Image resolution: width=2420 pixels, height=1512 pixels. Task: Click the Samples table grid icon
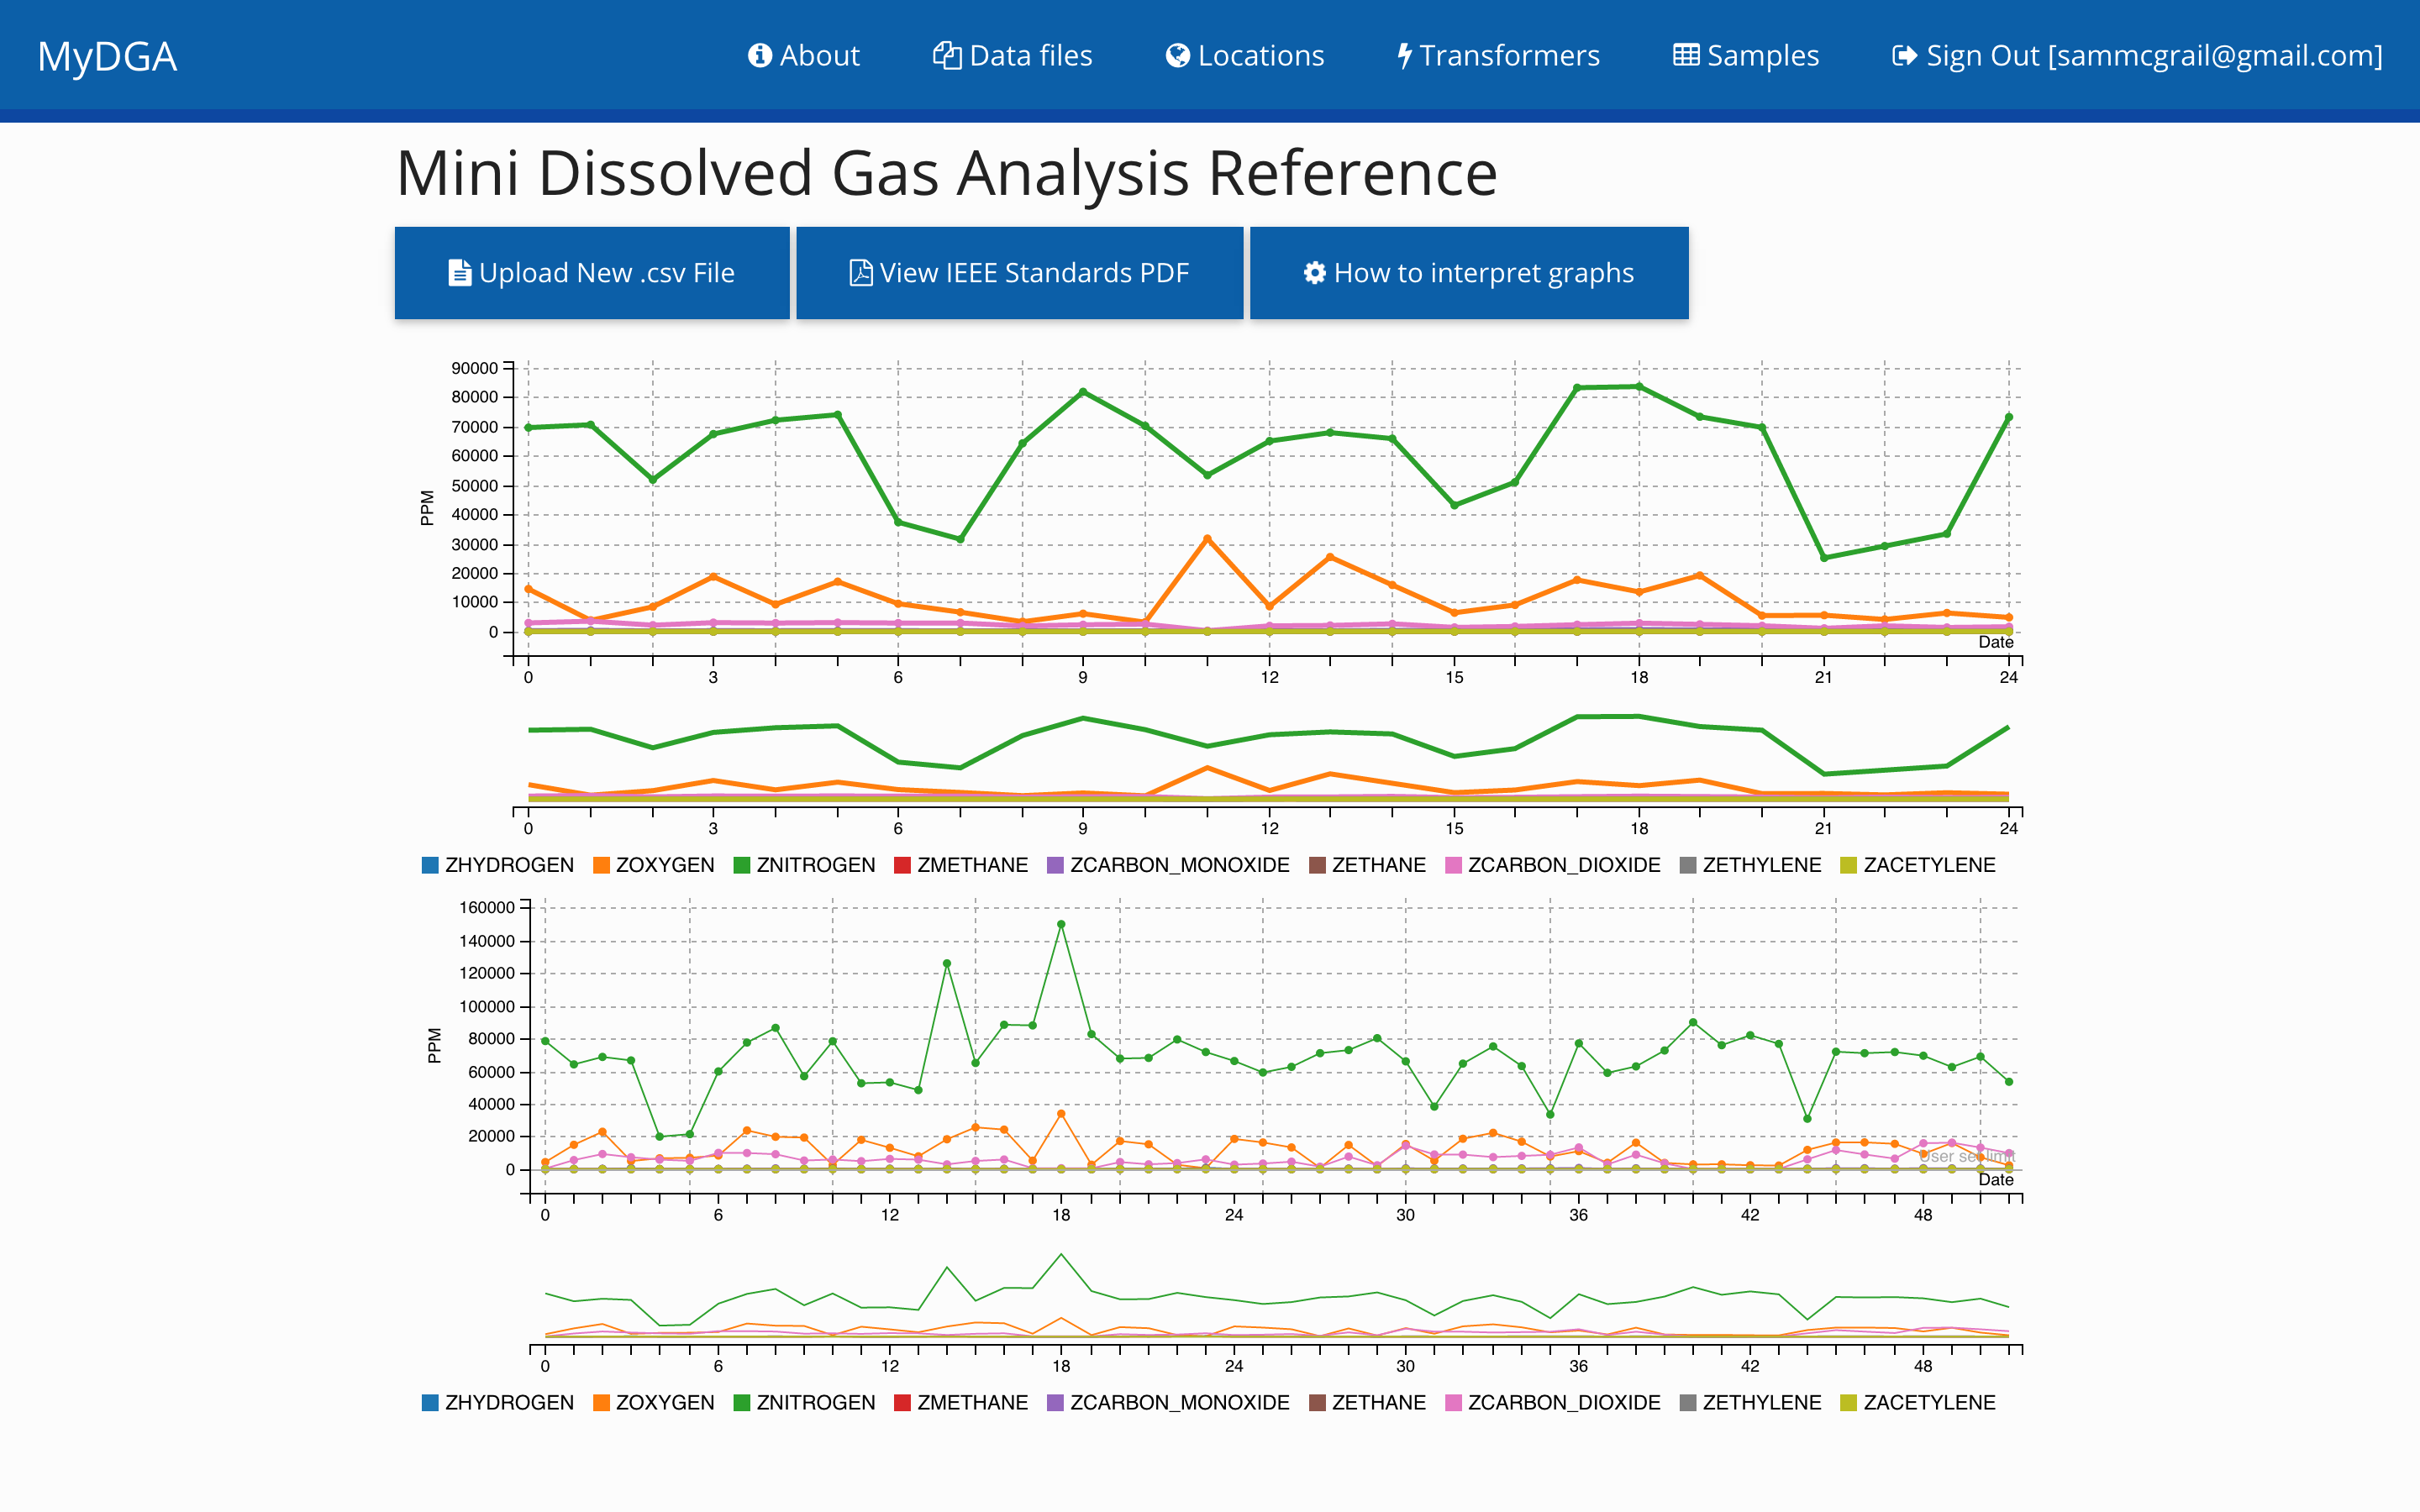(x=1685, y=56)
